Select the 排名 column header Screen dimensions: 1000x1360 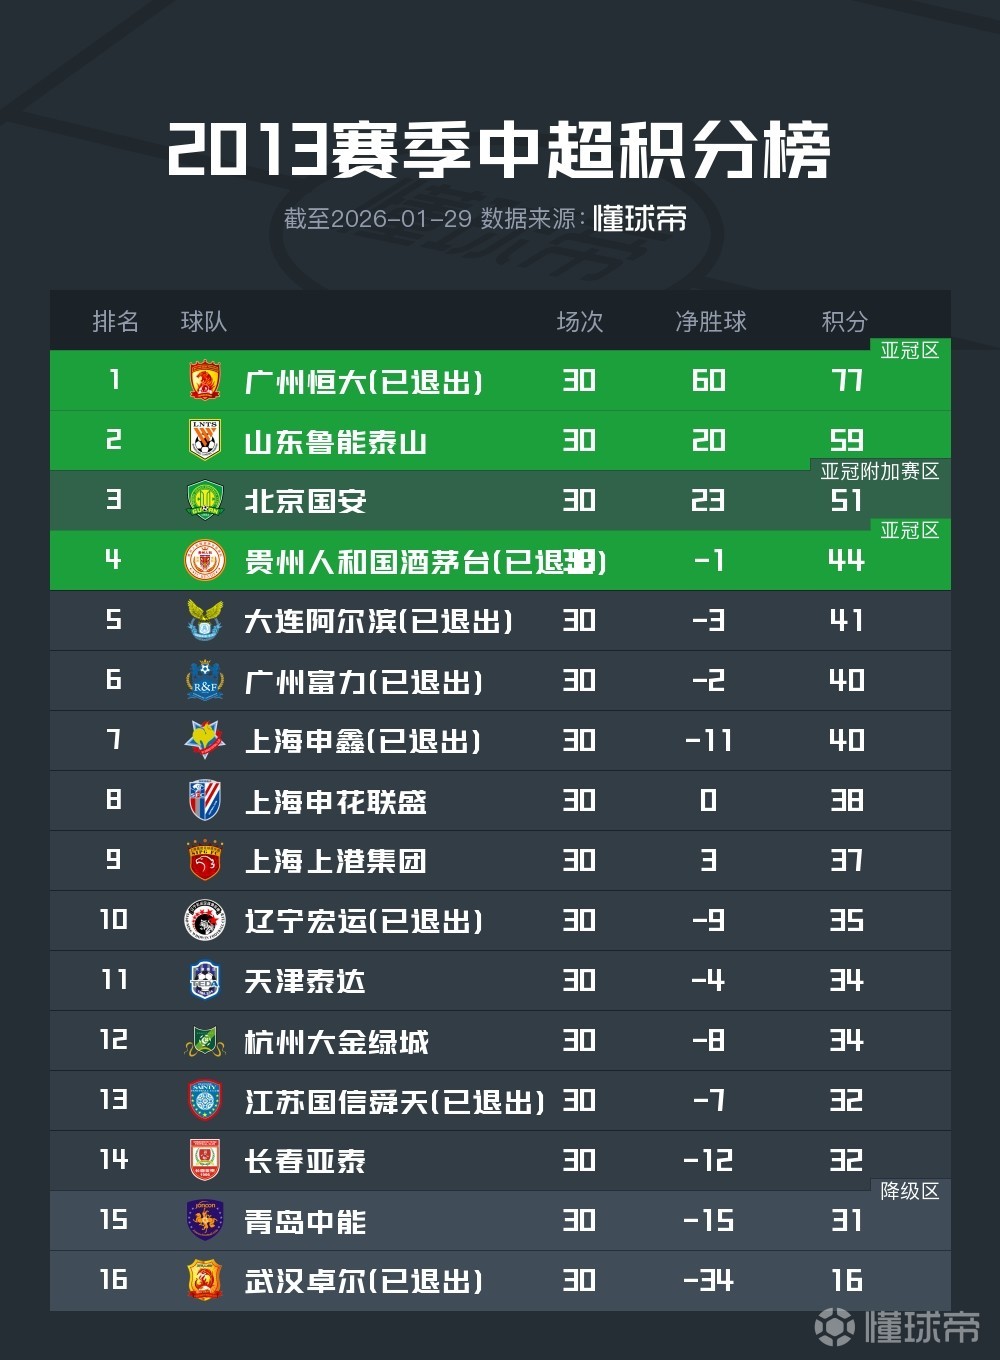coord(115,321)
